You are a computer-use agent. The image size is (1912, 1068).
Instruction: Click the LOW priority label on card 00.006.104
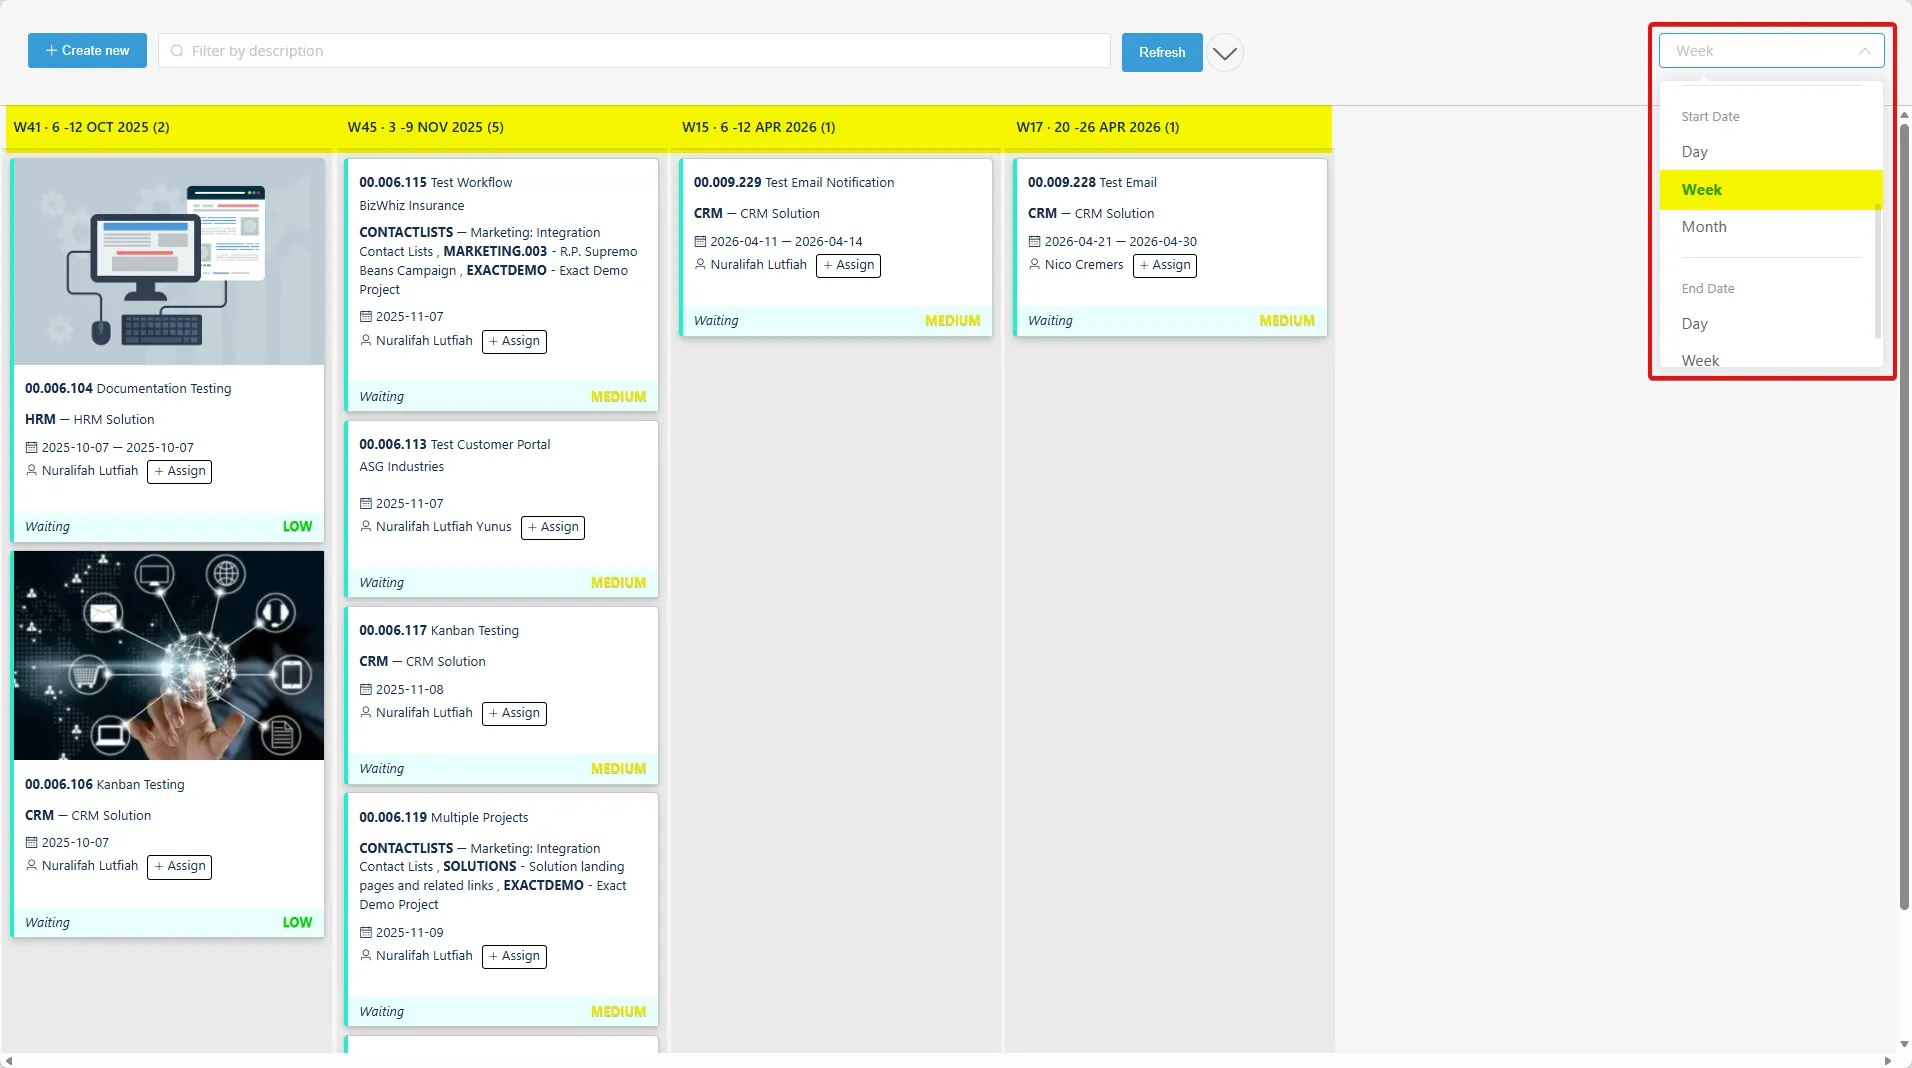tap(297, 527)
